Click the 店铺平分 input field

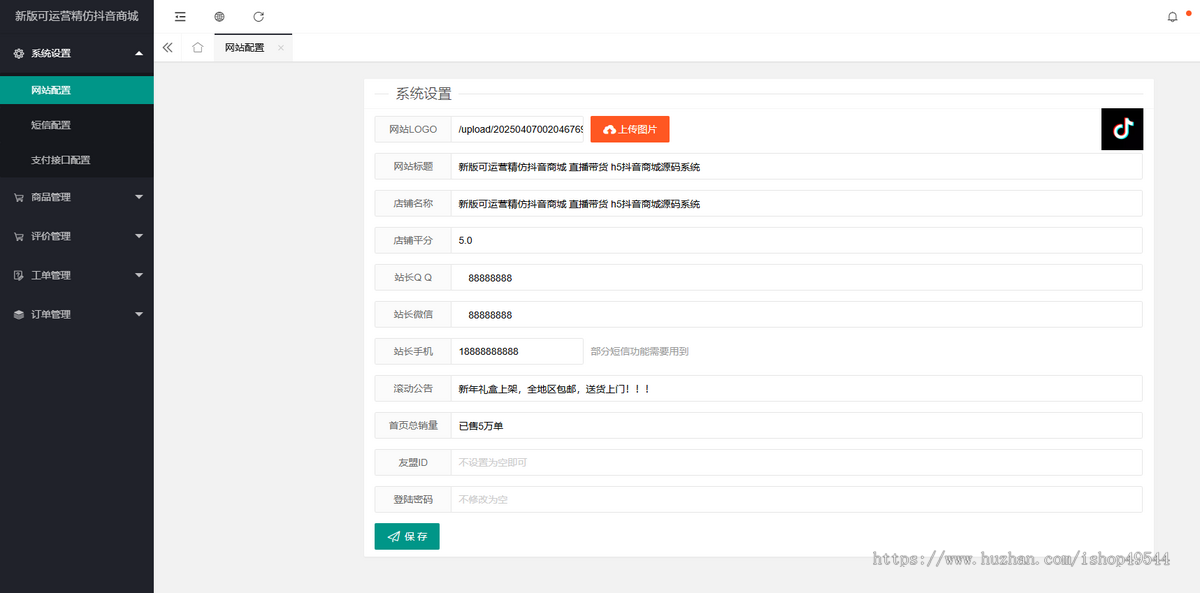click(x=796, y=240)
